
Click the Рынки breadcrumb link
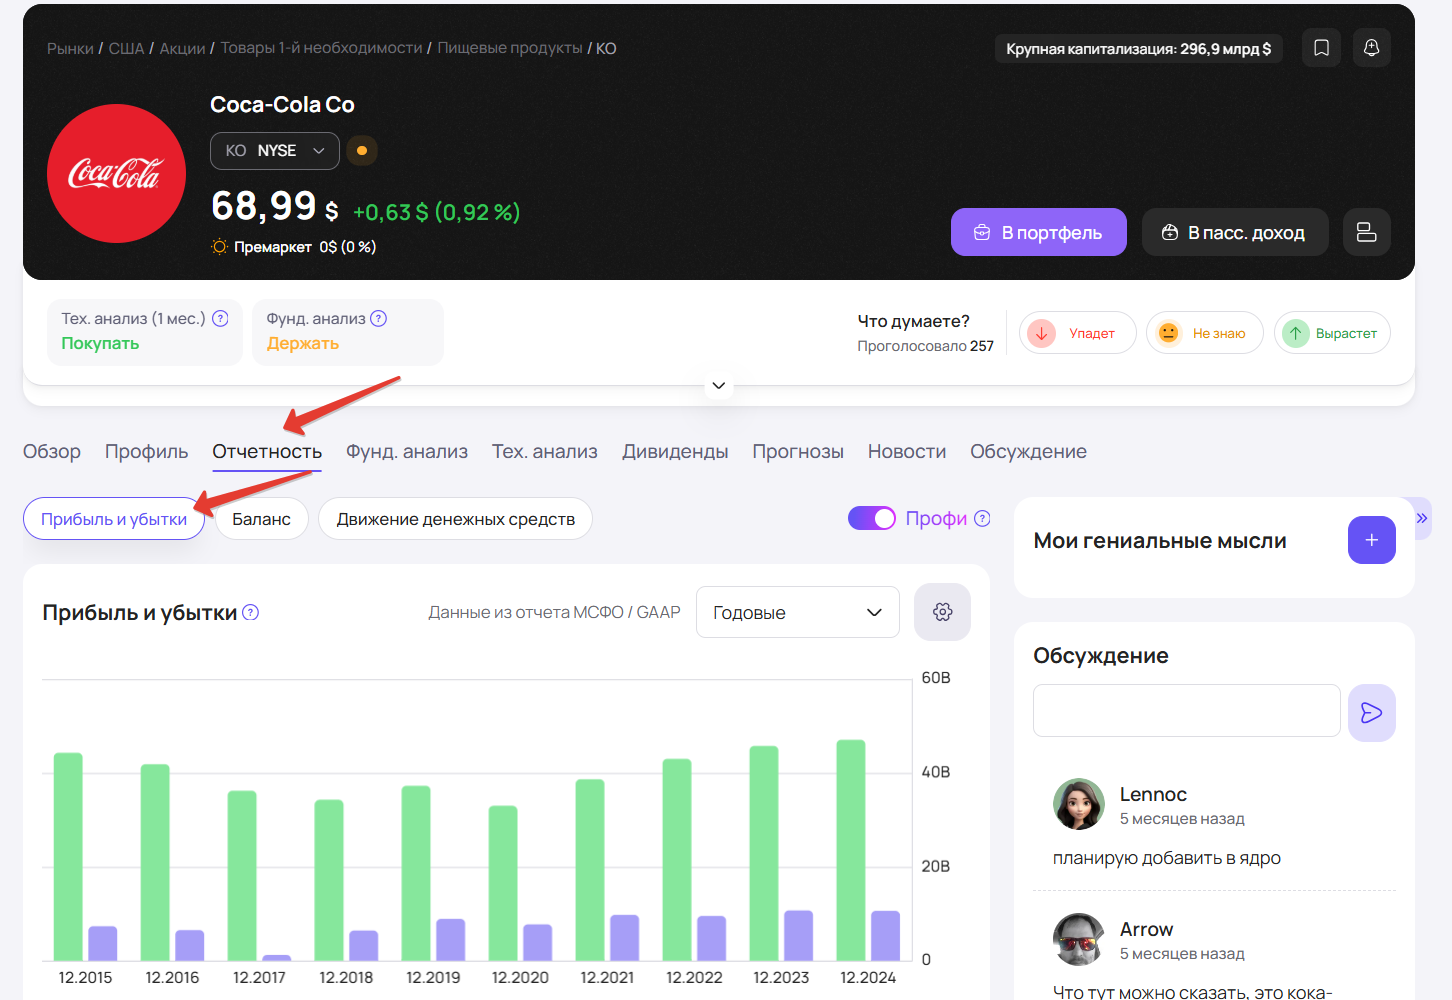(70, 48)
